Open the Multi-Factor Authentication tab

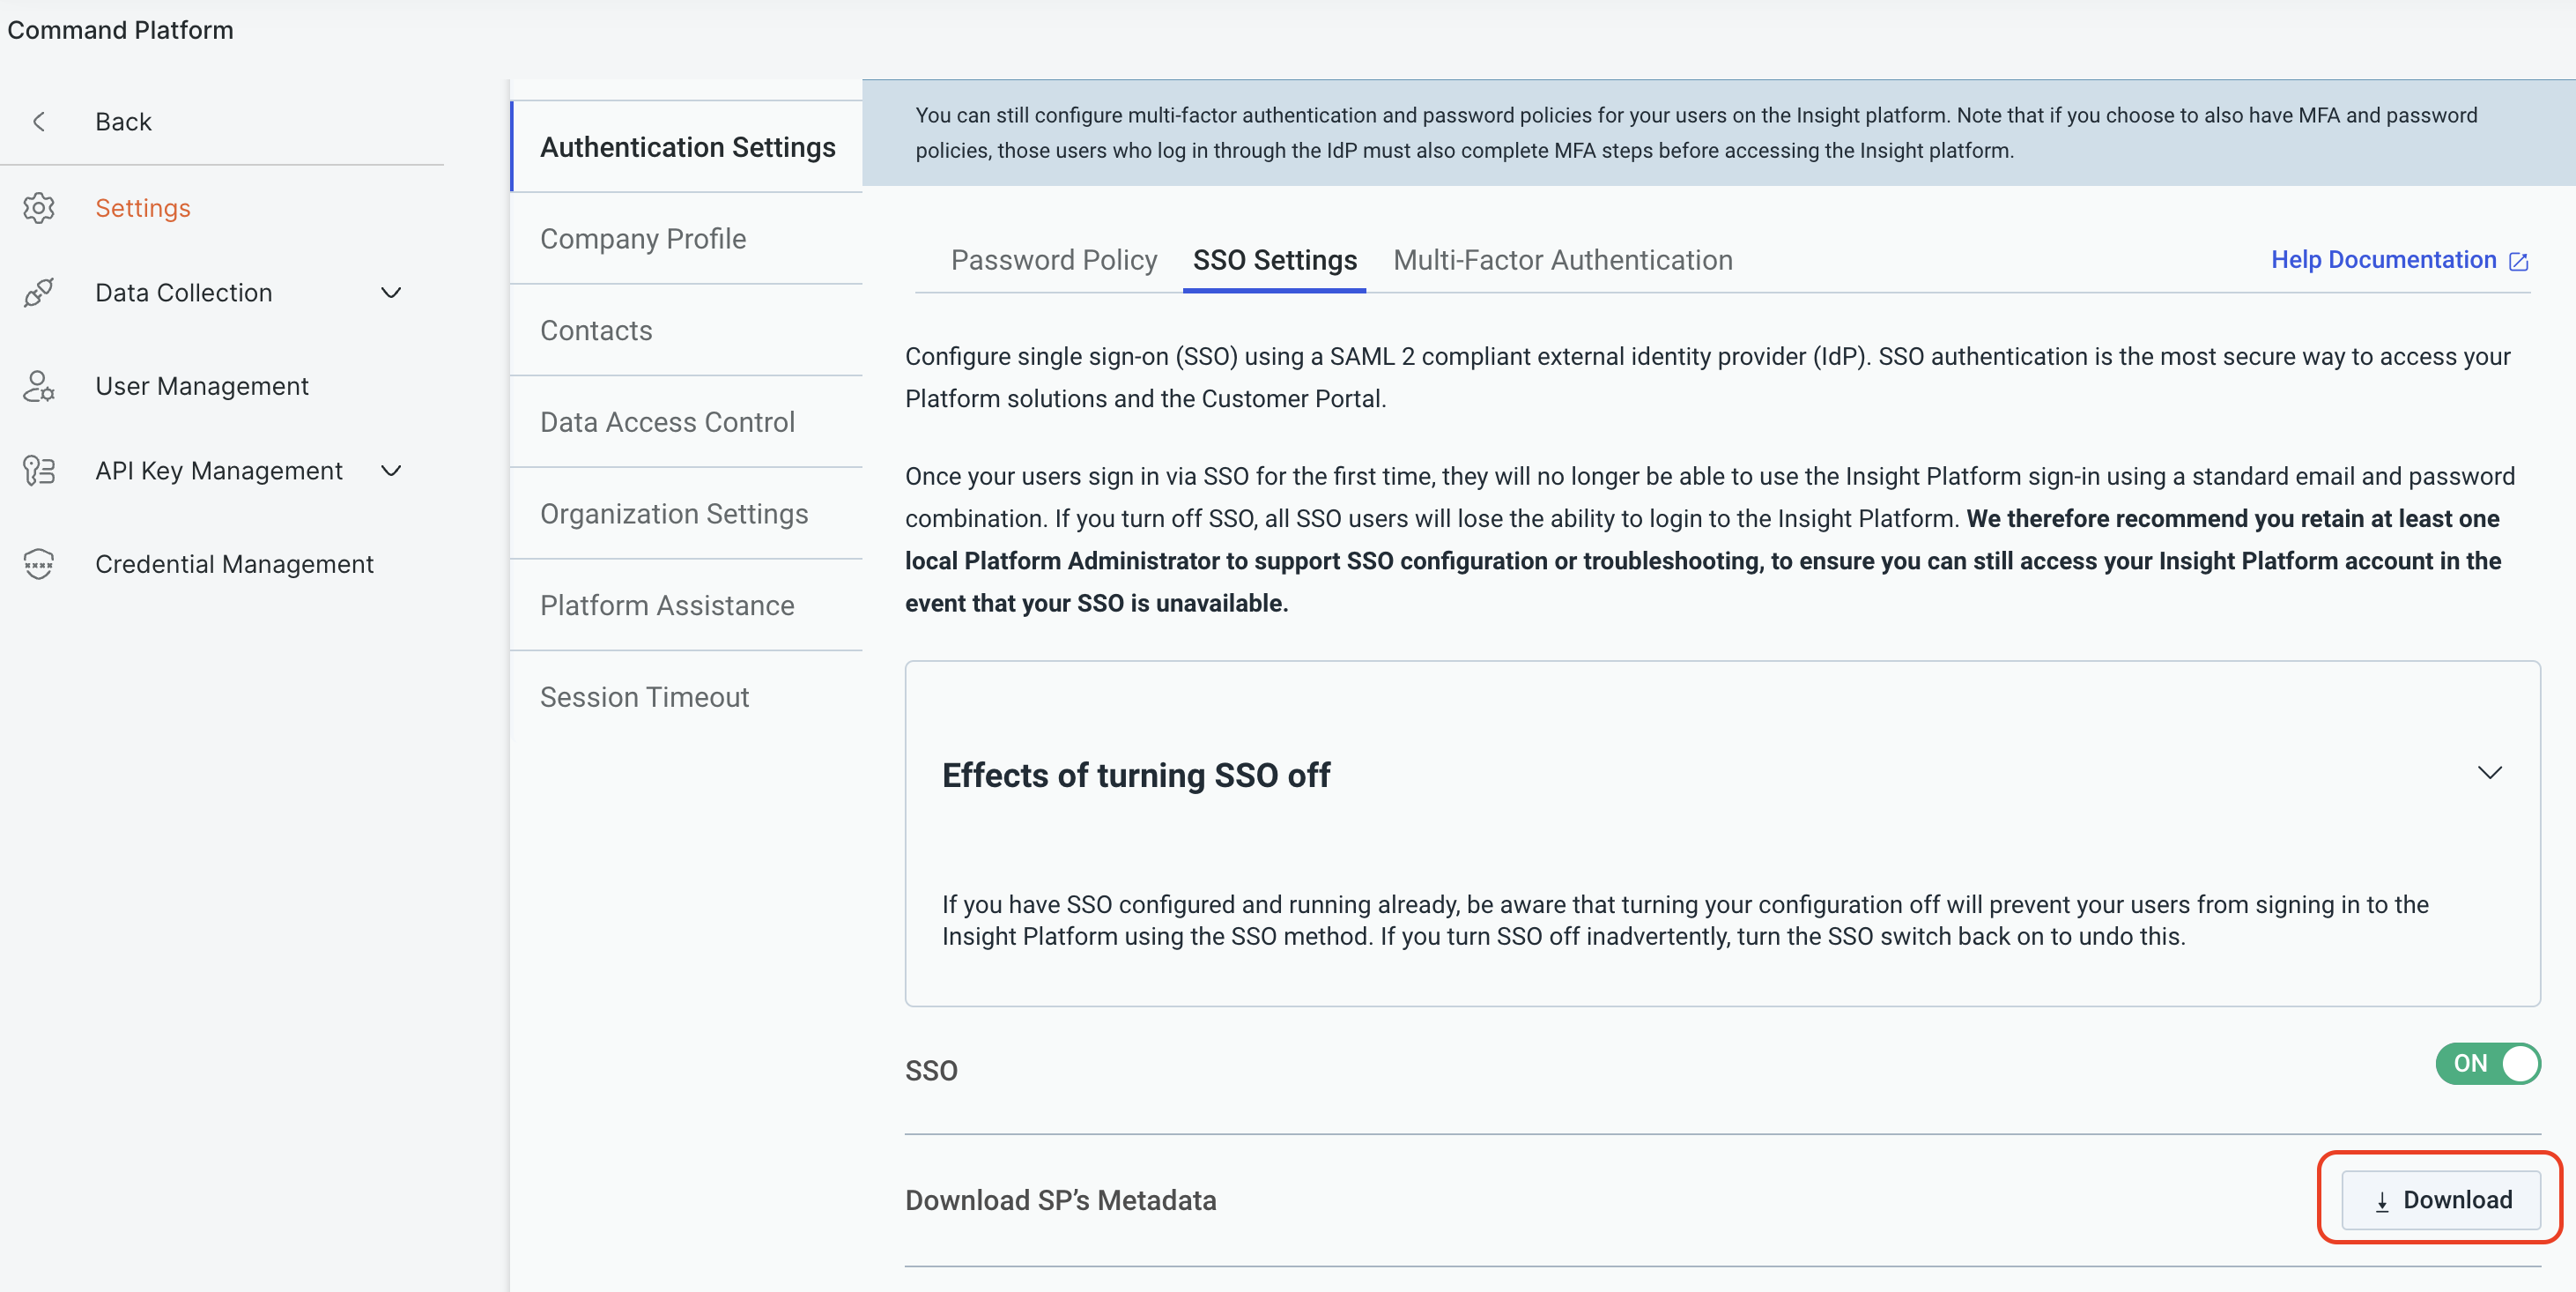point(1562,260)
